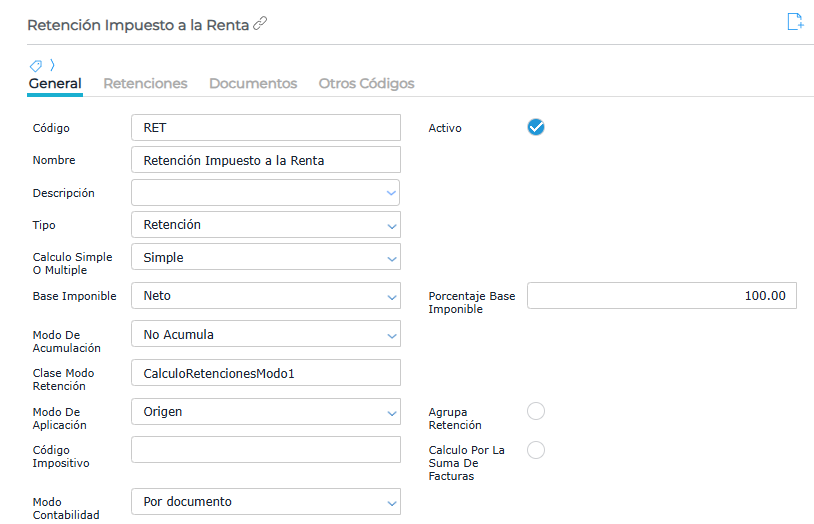Toggle Calculo Por La Suma De Facturas
The image size is (814, 524).
point(536,450)
